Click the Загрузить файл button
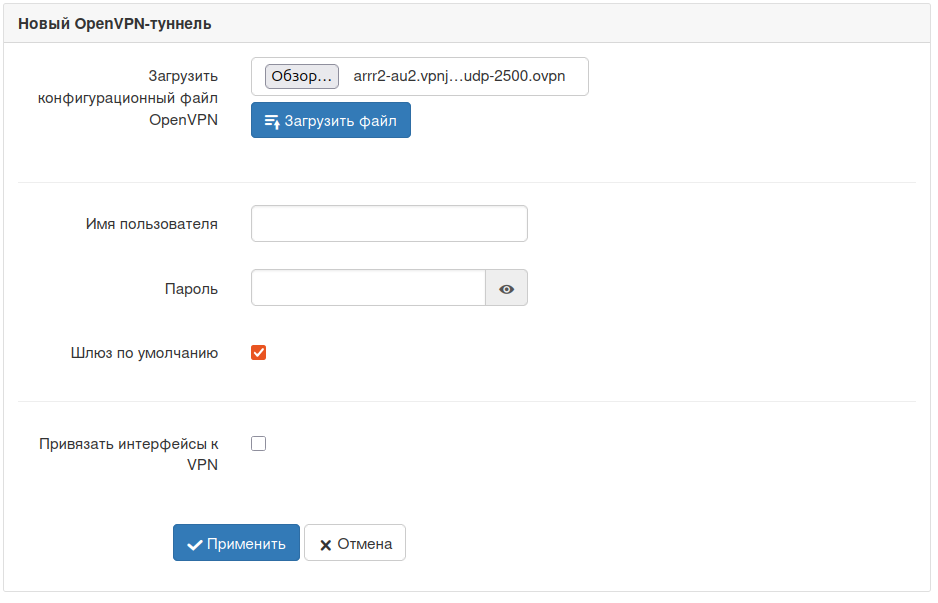The width and height of the screenshot is (938, 603). coord(330,121)
